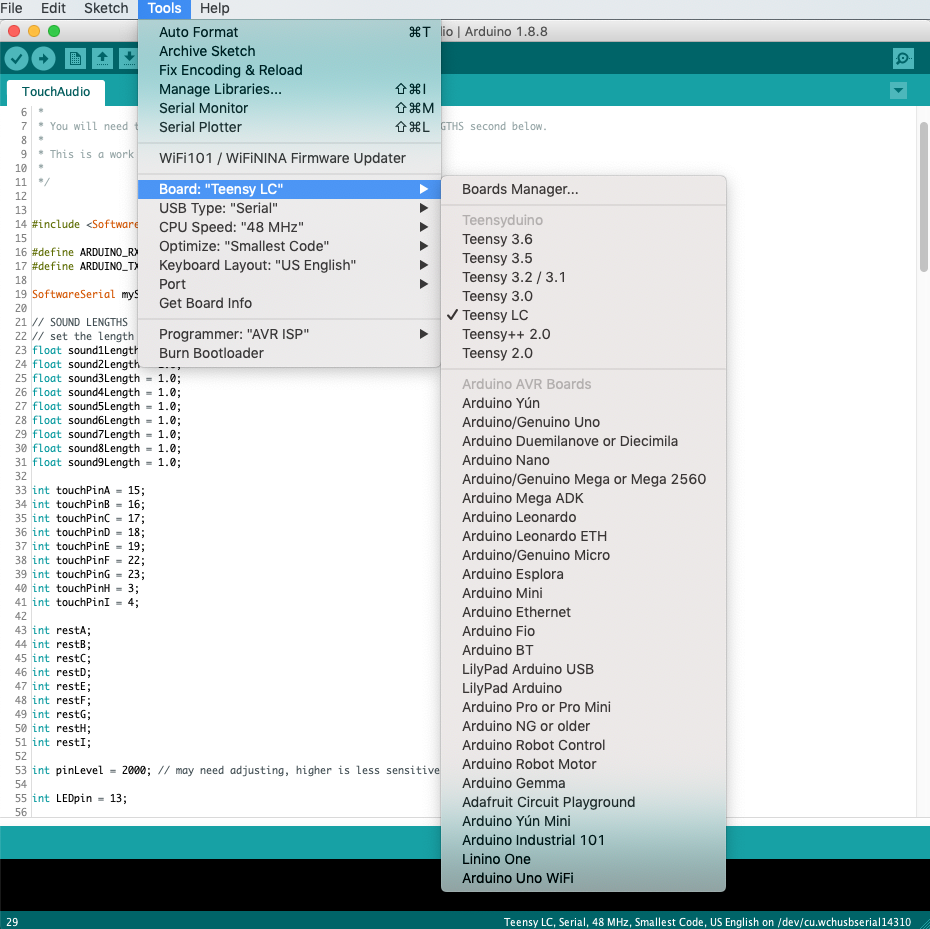930x929 pixels.
Task: Choose Arduino Leonardo board
Action: point(584,517)
